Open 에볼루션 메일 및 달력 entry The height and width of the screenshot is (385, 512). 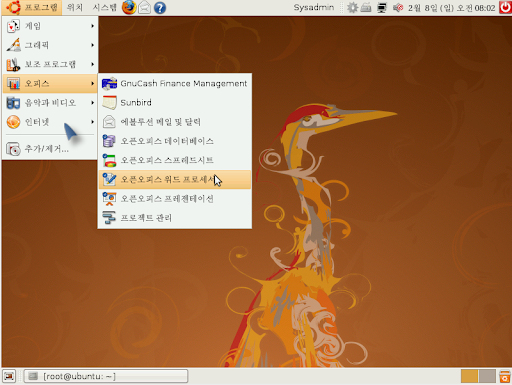tap(175, 122)
